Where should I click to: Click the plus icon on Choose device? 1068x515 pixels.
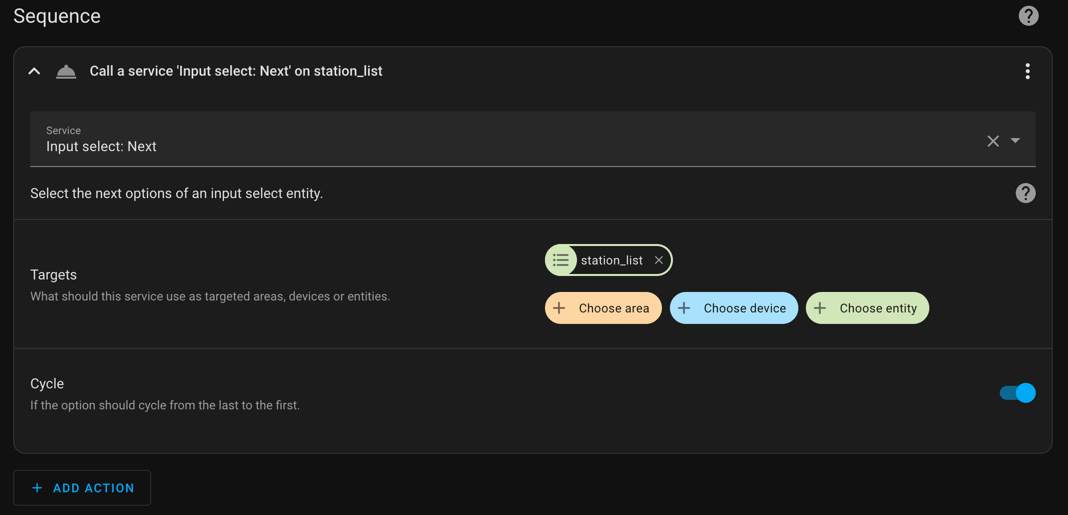coord(685,308)
